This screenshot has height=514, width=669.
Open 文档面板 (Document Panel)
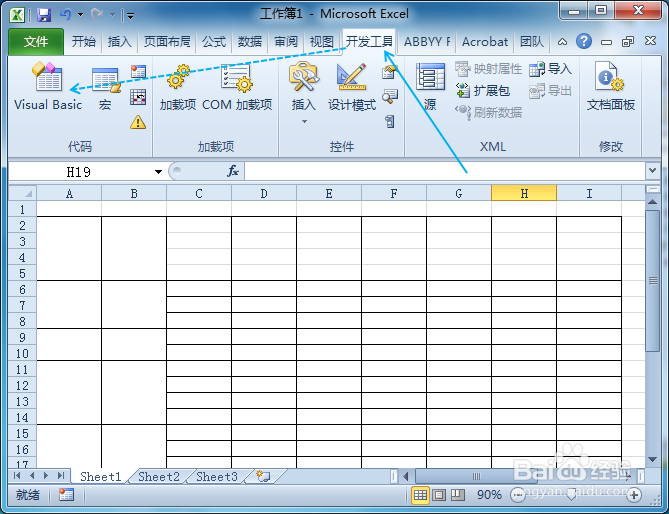611,87
